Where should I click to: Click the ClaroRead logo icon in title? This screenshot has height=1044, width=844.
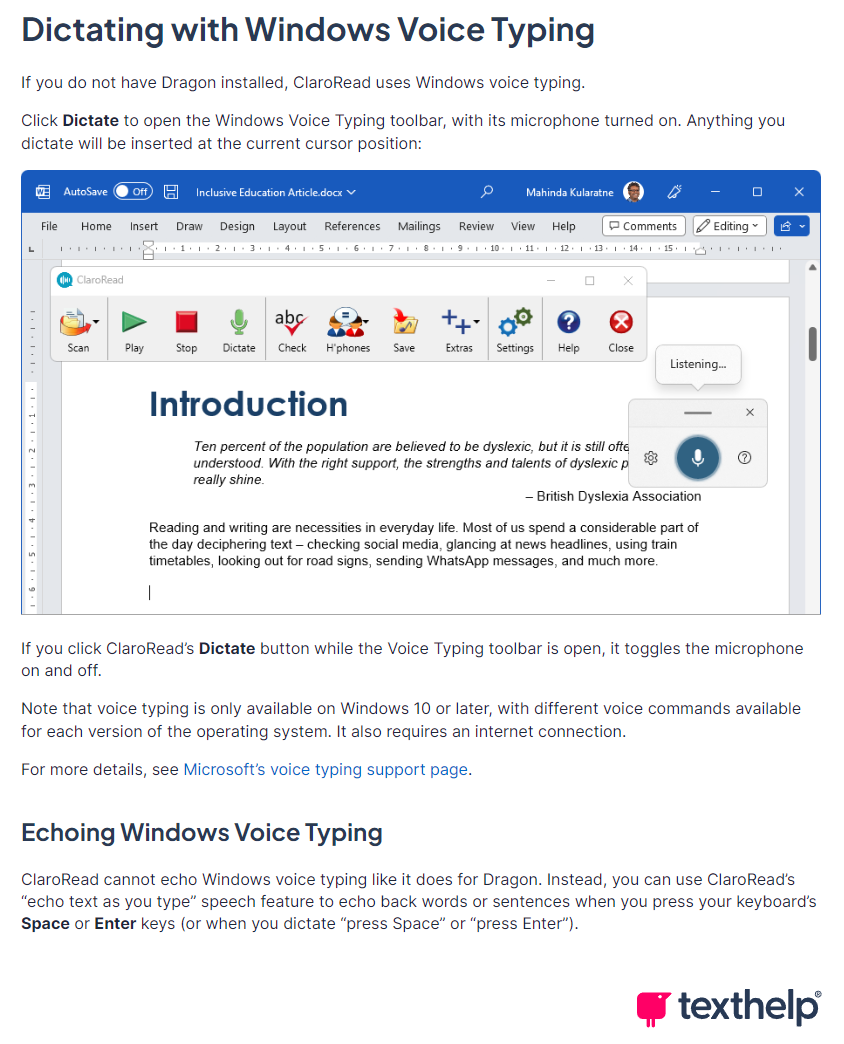point(65,280)
